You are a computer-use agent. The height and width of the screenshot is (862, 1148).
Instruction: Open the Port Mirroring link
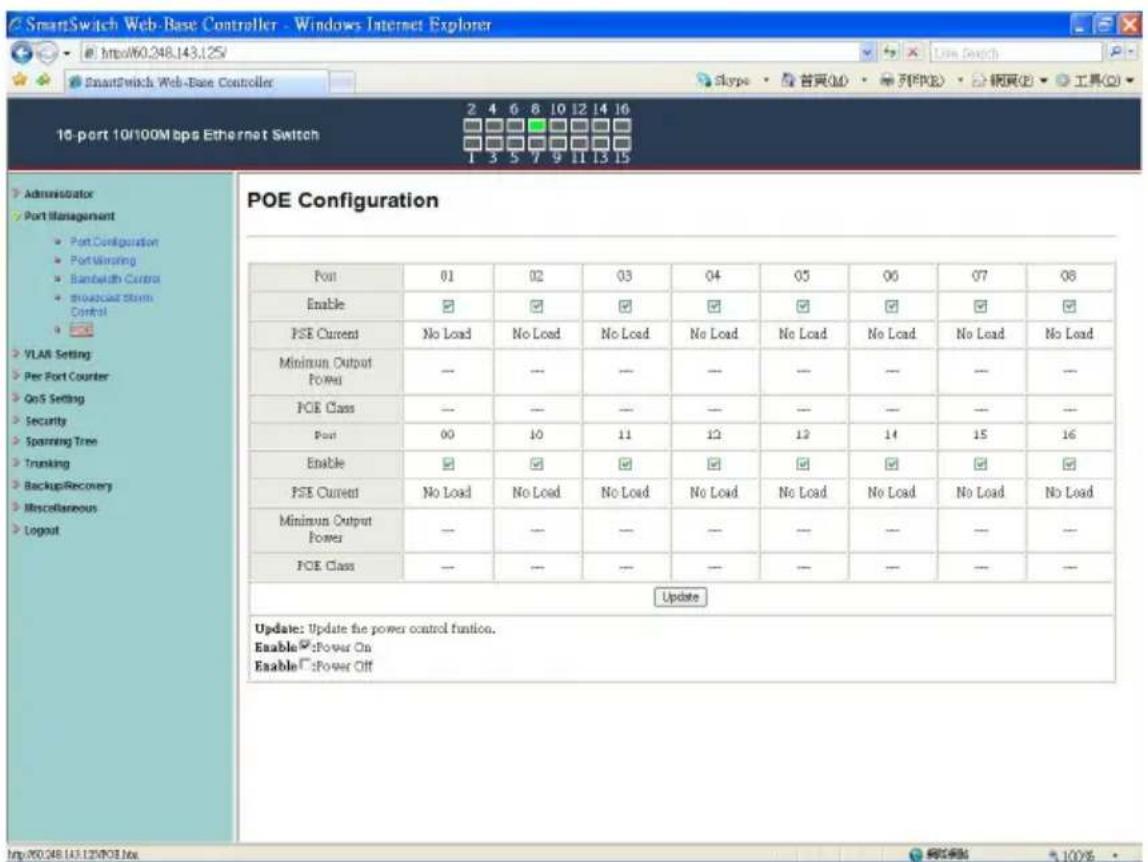[103, 261]
